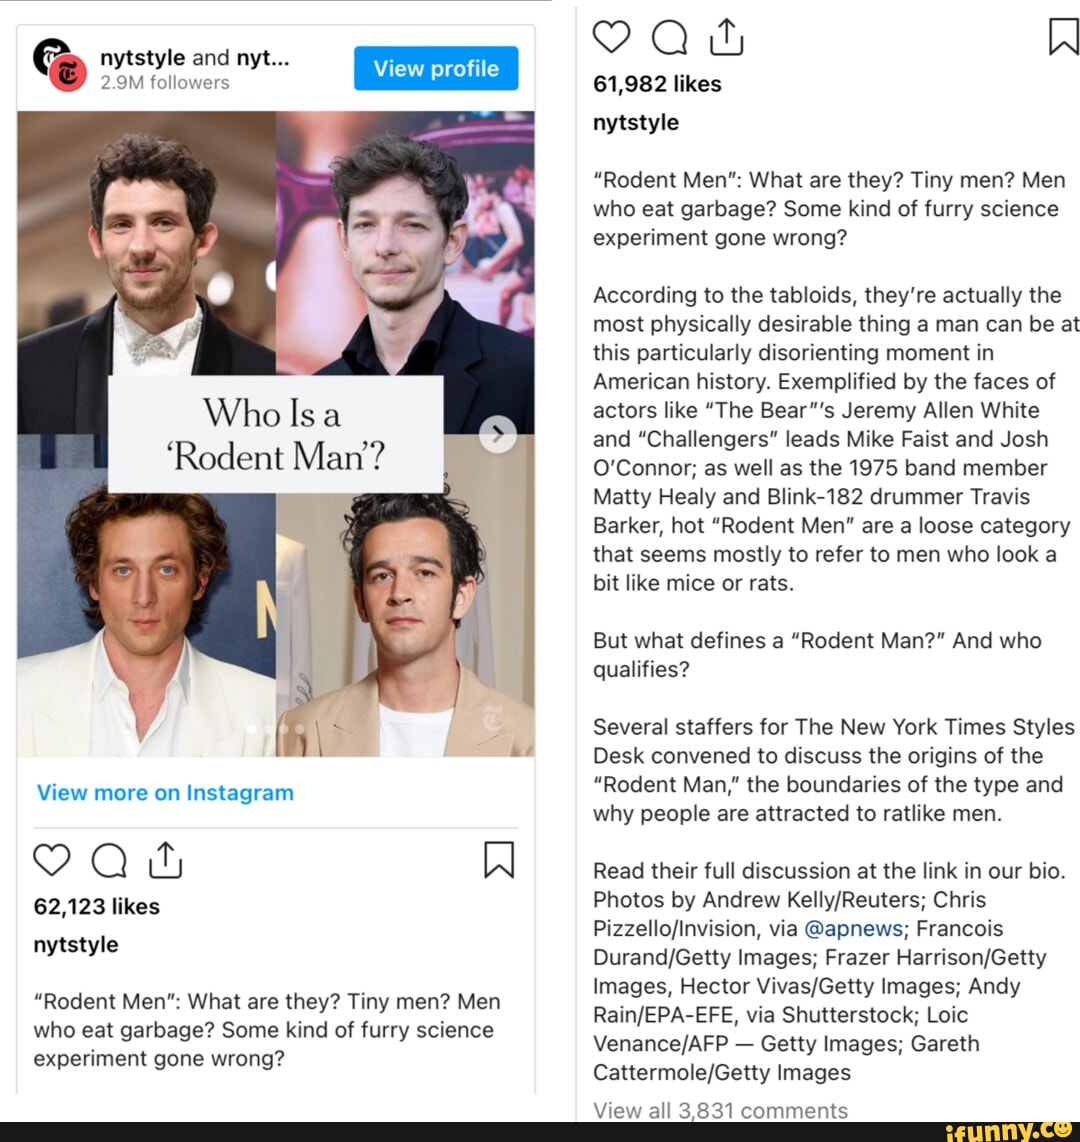The width and height of the screenshot is (1080, 1142).
Task: Tap the nytstyle and nyt... account name
Action: [194, 58]
